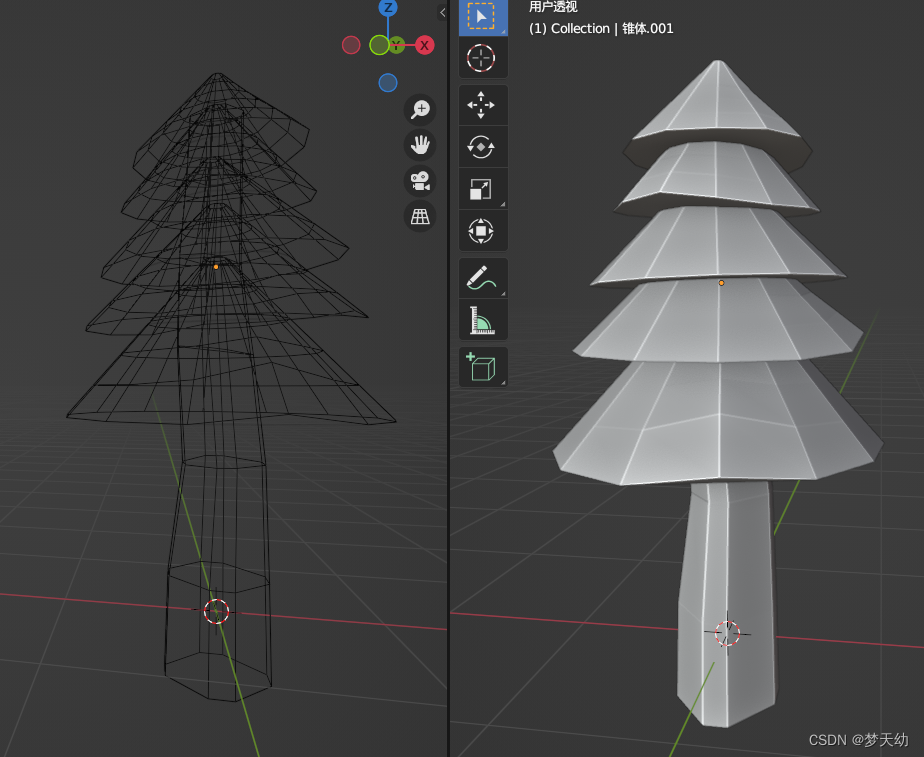Image resolution: width=924 pixels, height=757 pixels.
Task: Select the Annotate pencil tool
Action: coord(483,278)
